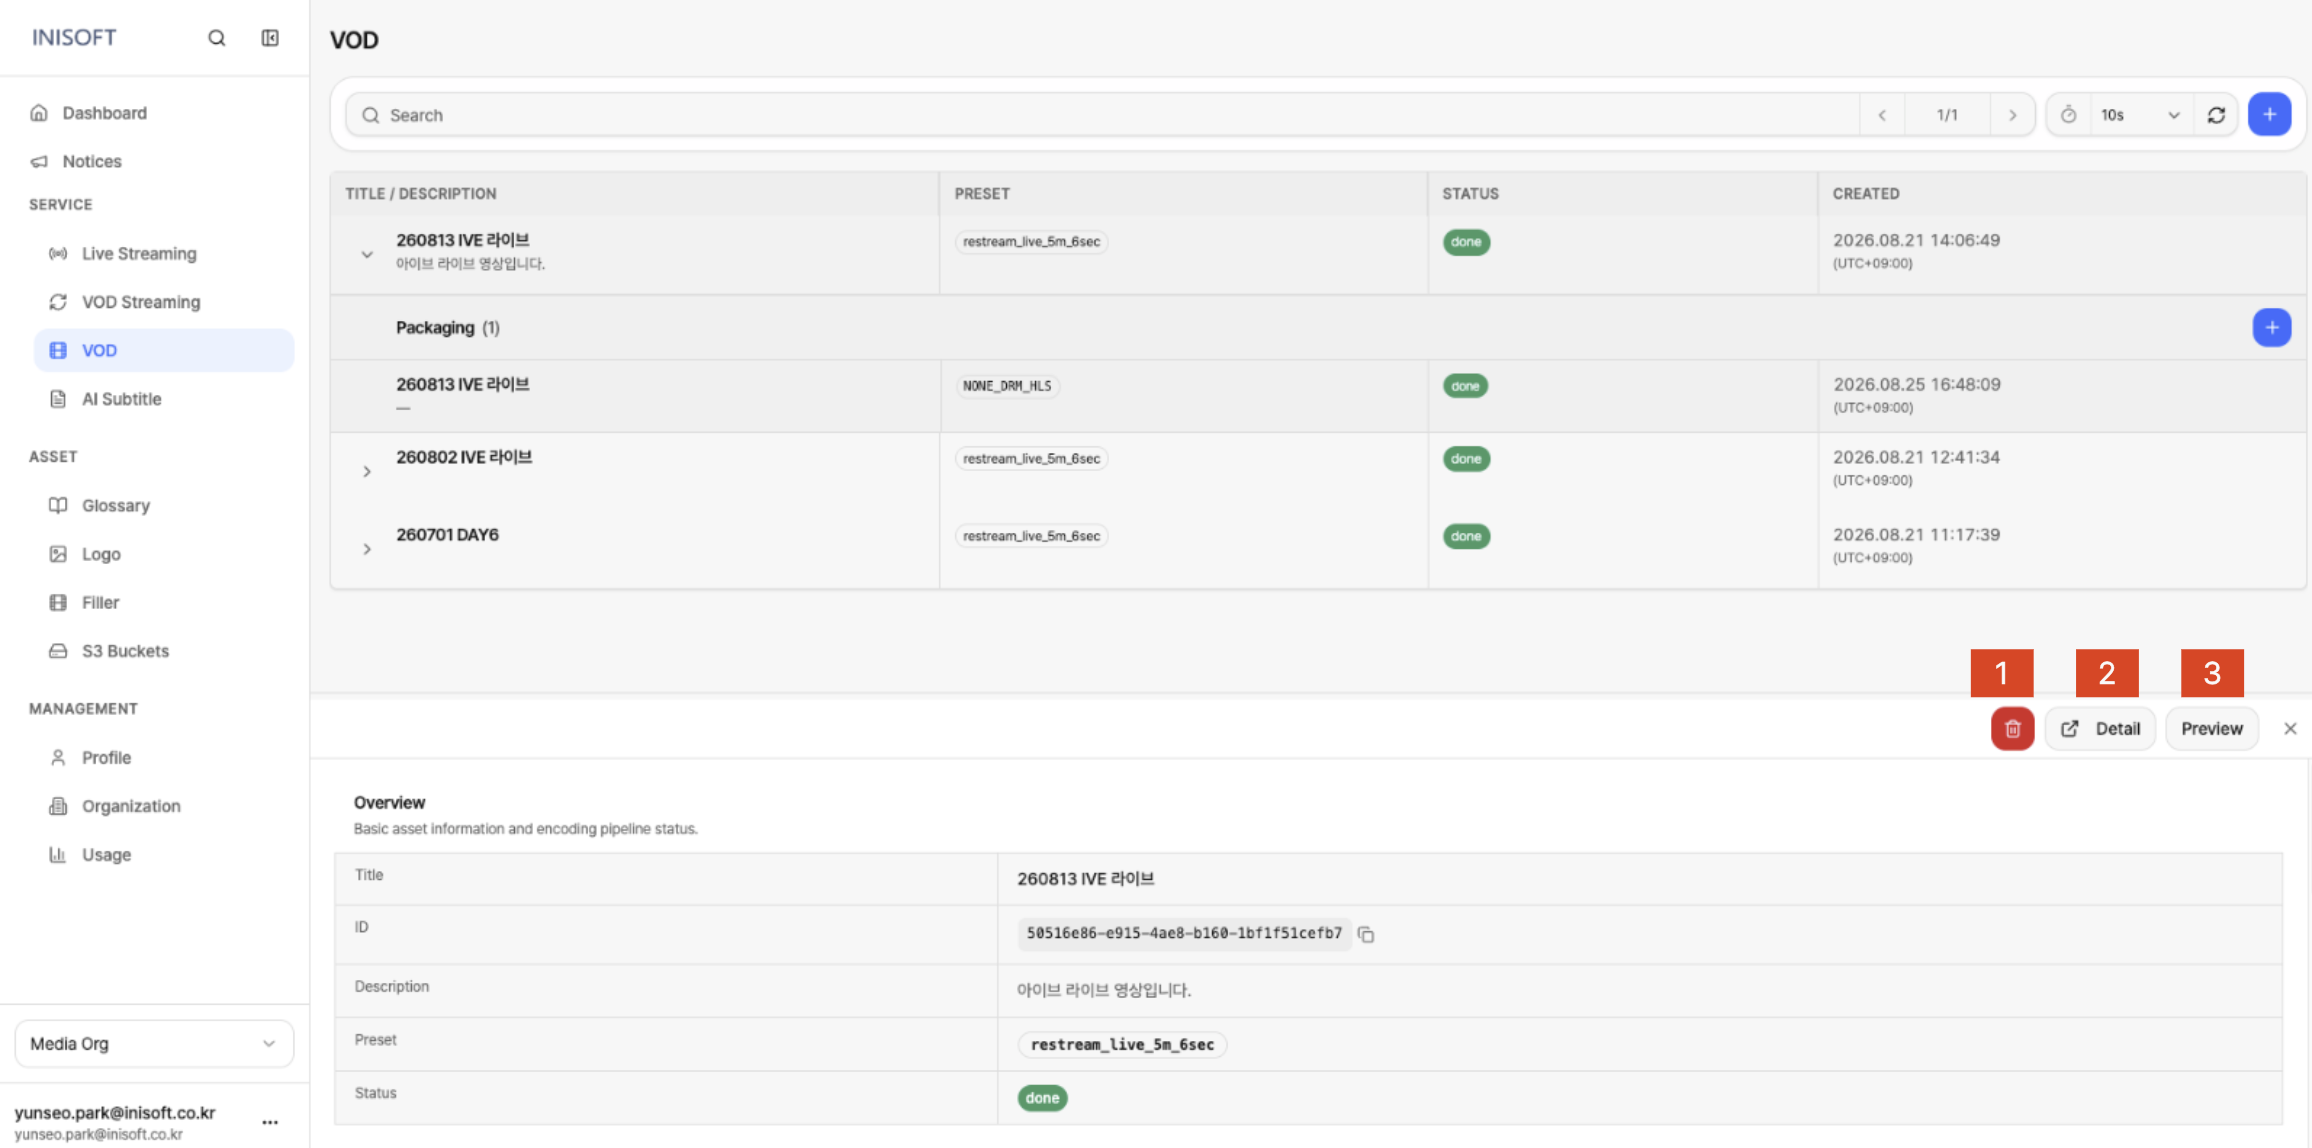Open the 10s refresh interval dropdown

tap(2139, 115)
